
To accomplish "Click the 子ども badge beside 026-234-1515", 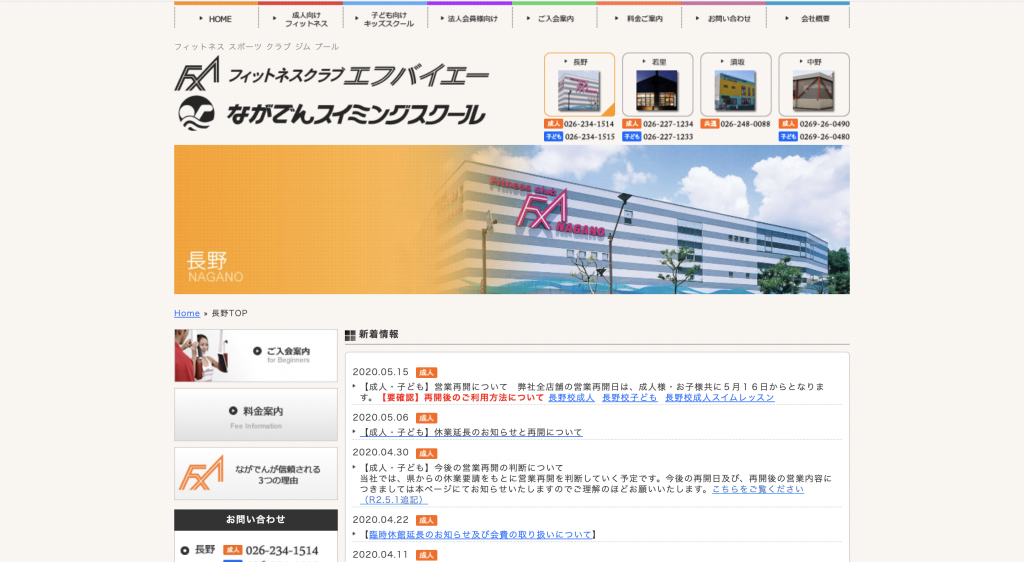I will [553, 136].
